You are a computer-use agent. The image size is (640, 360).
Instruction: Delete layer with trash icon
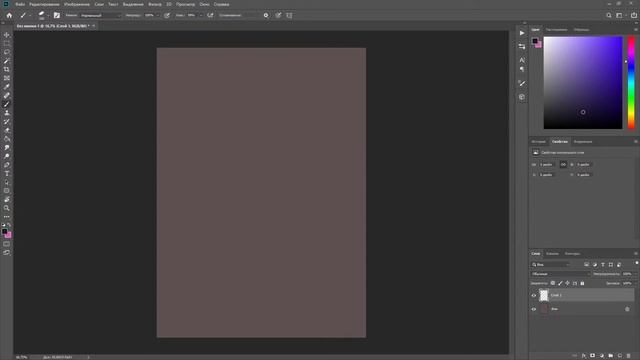click(629, 356)
